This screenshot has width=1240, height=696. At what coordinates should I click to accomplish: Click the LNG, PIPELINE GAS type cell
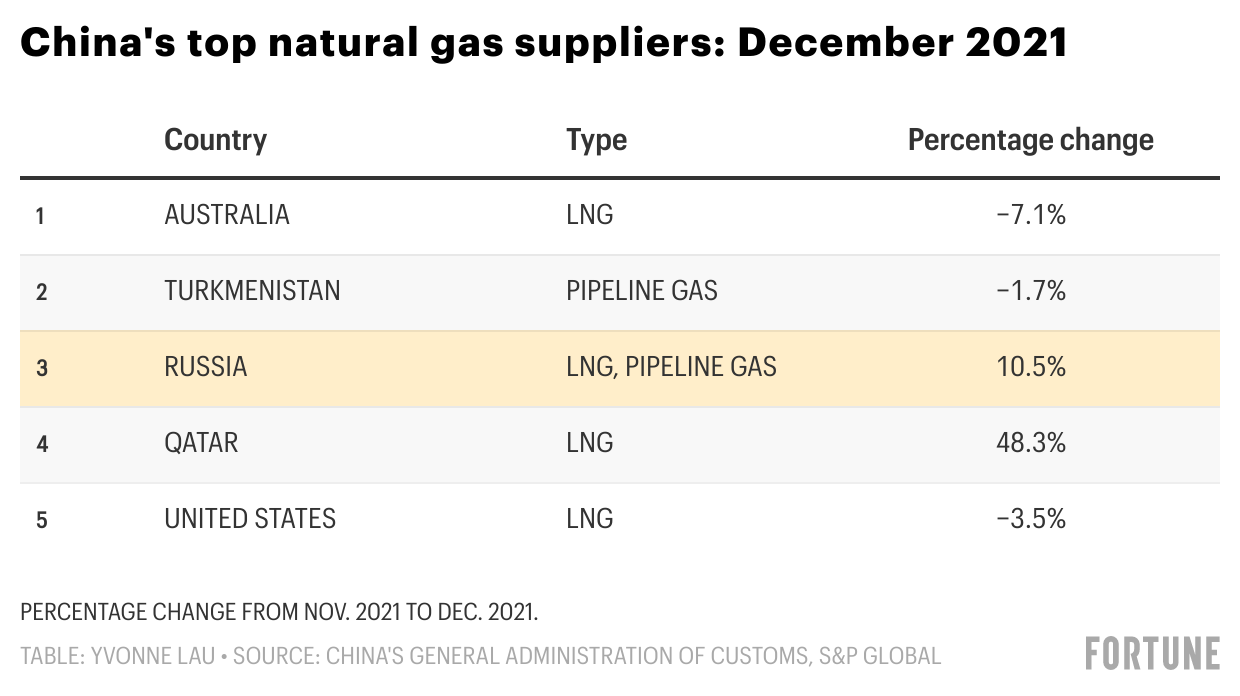(x=671, y=367)
